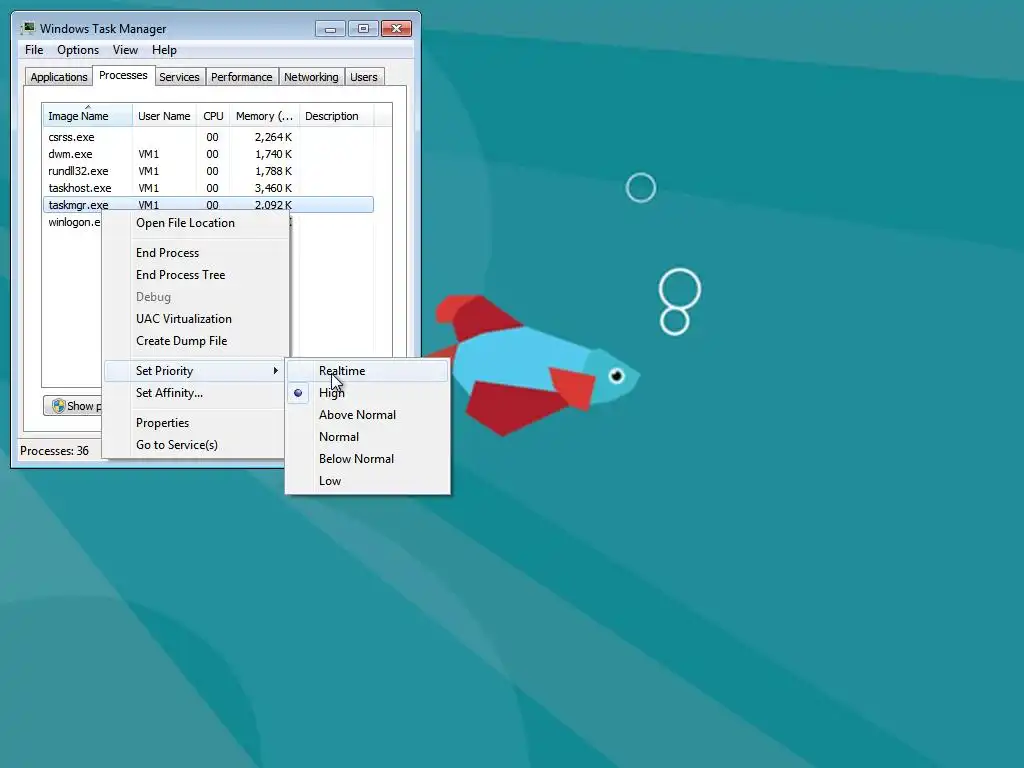1024x768 pixels.
Task: Set priority to Normal
Action: [368, 437]
